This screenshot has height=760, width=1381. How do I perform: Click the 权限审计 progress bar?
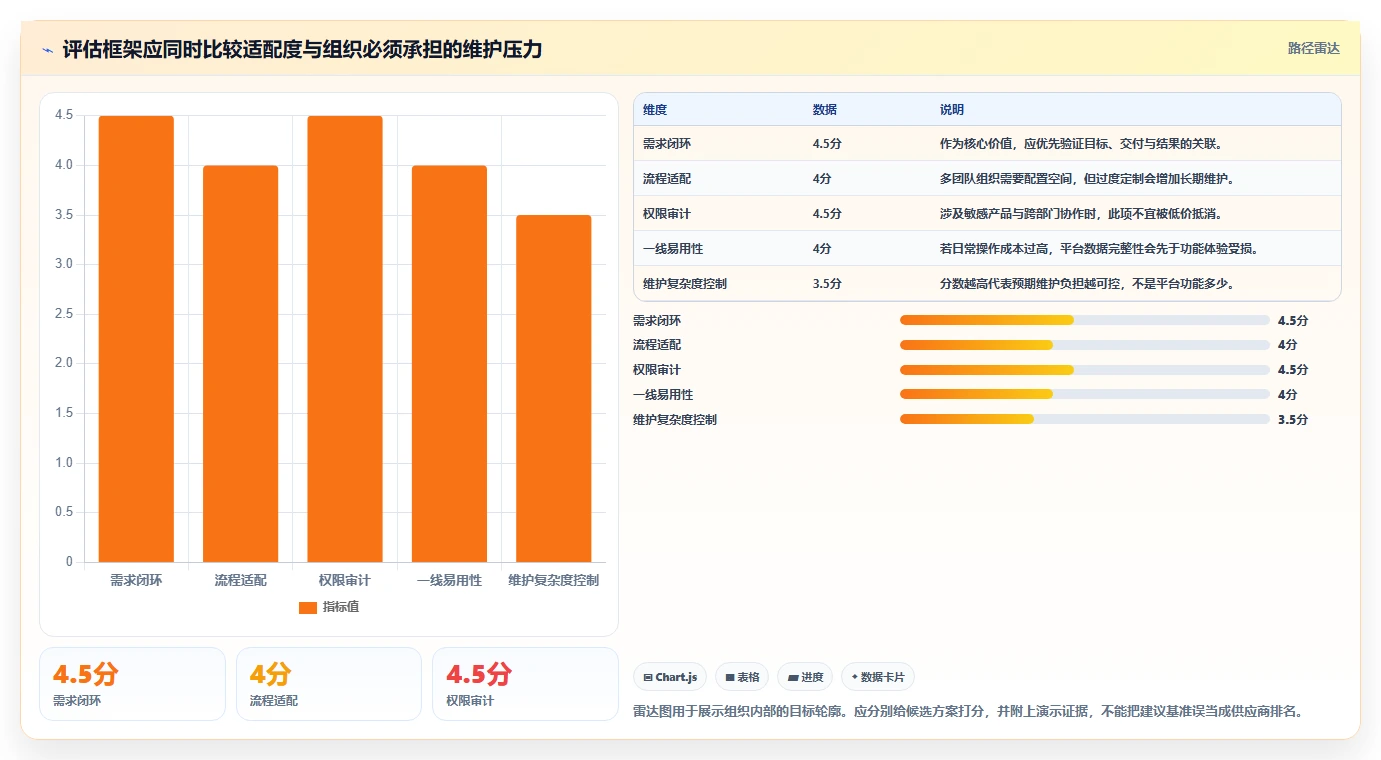(x=1085, y=370)
